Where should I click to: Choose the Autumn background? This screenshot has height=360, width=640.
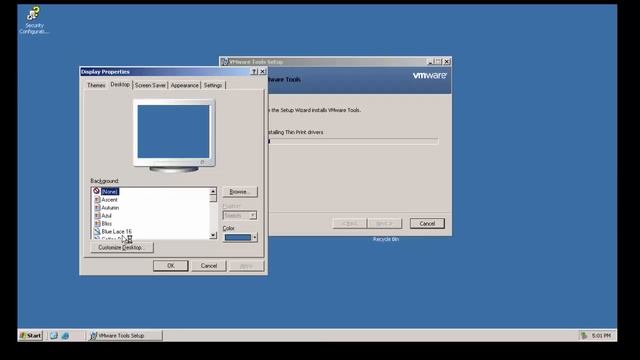pyautogui.click(x=110, y=208)
